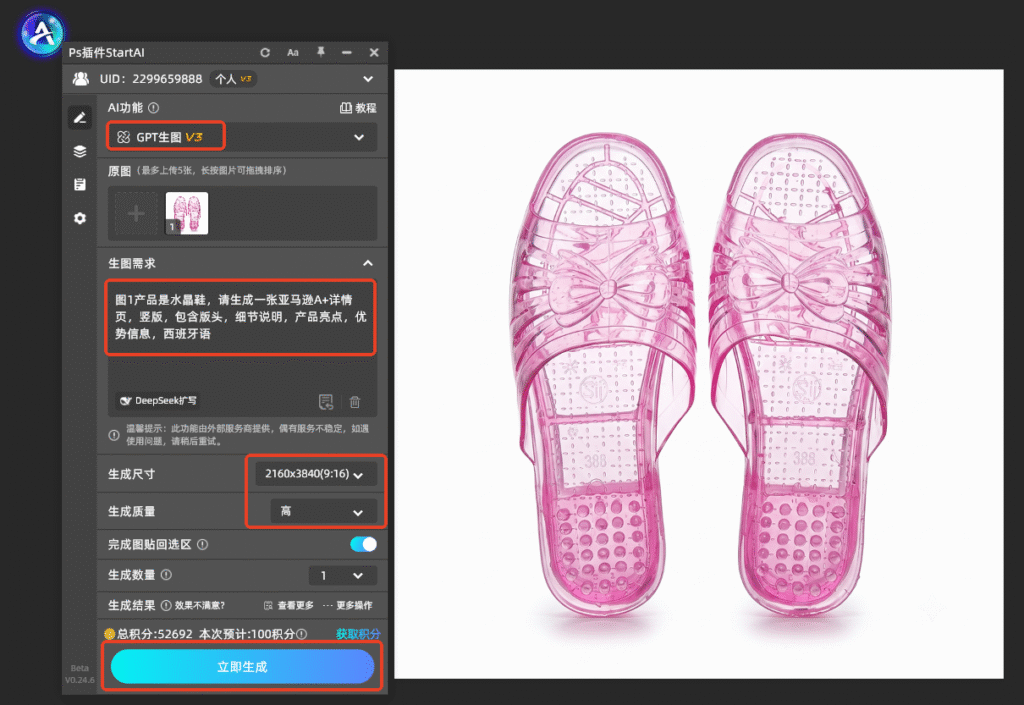Click the 立即生成 button
This screenshot has width=1024, height=705.
242,666
